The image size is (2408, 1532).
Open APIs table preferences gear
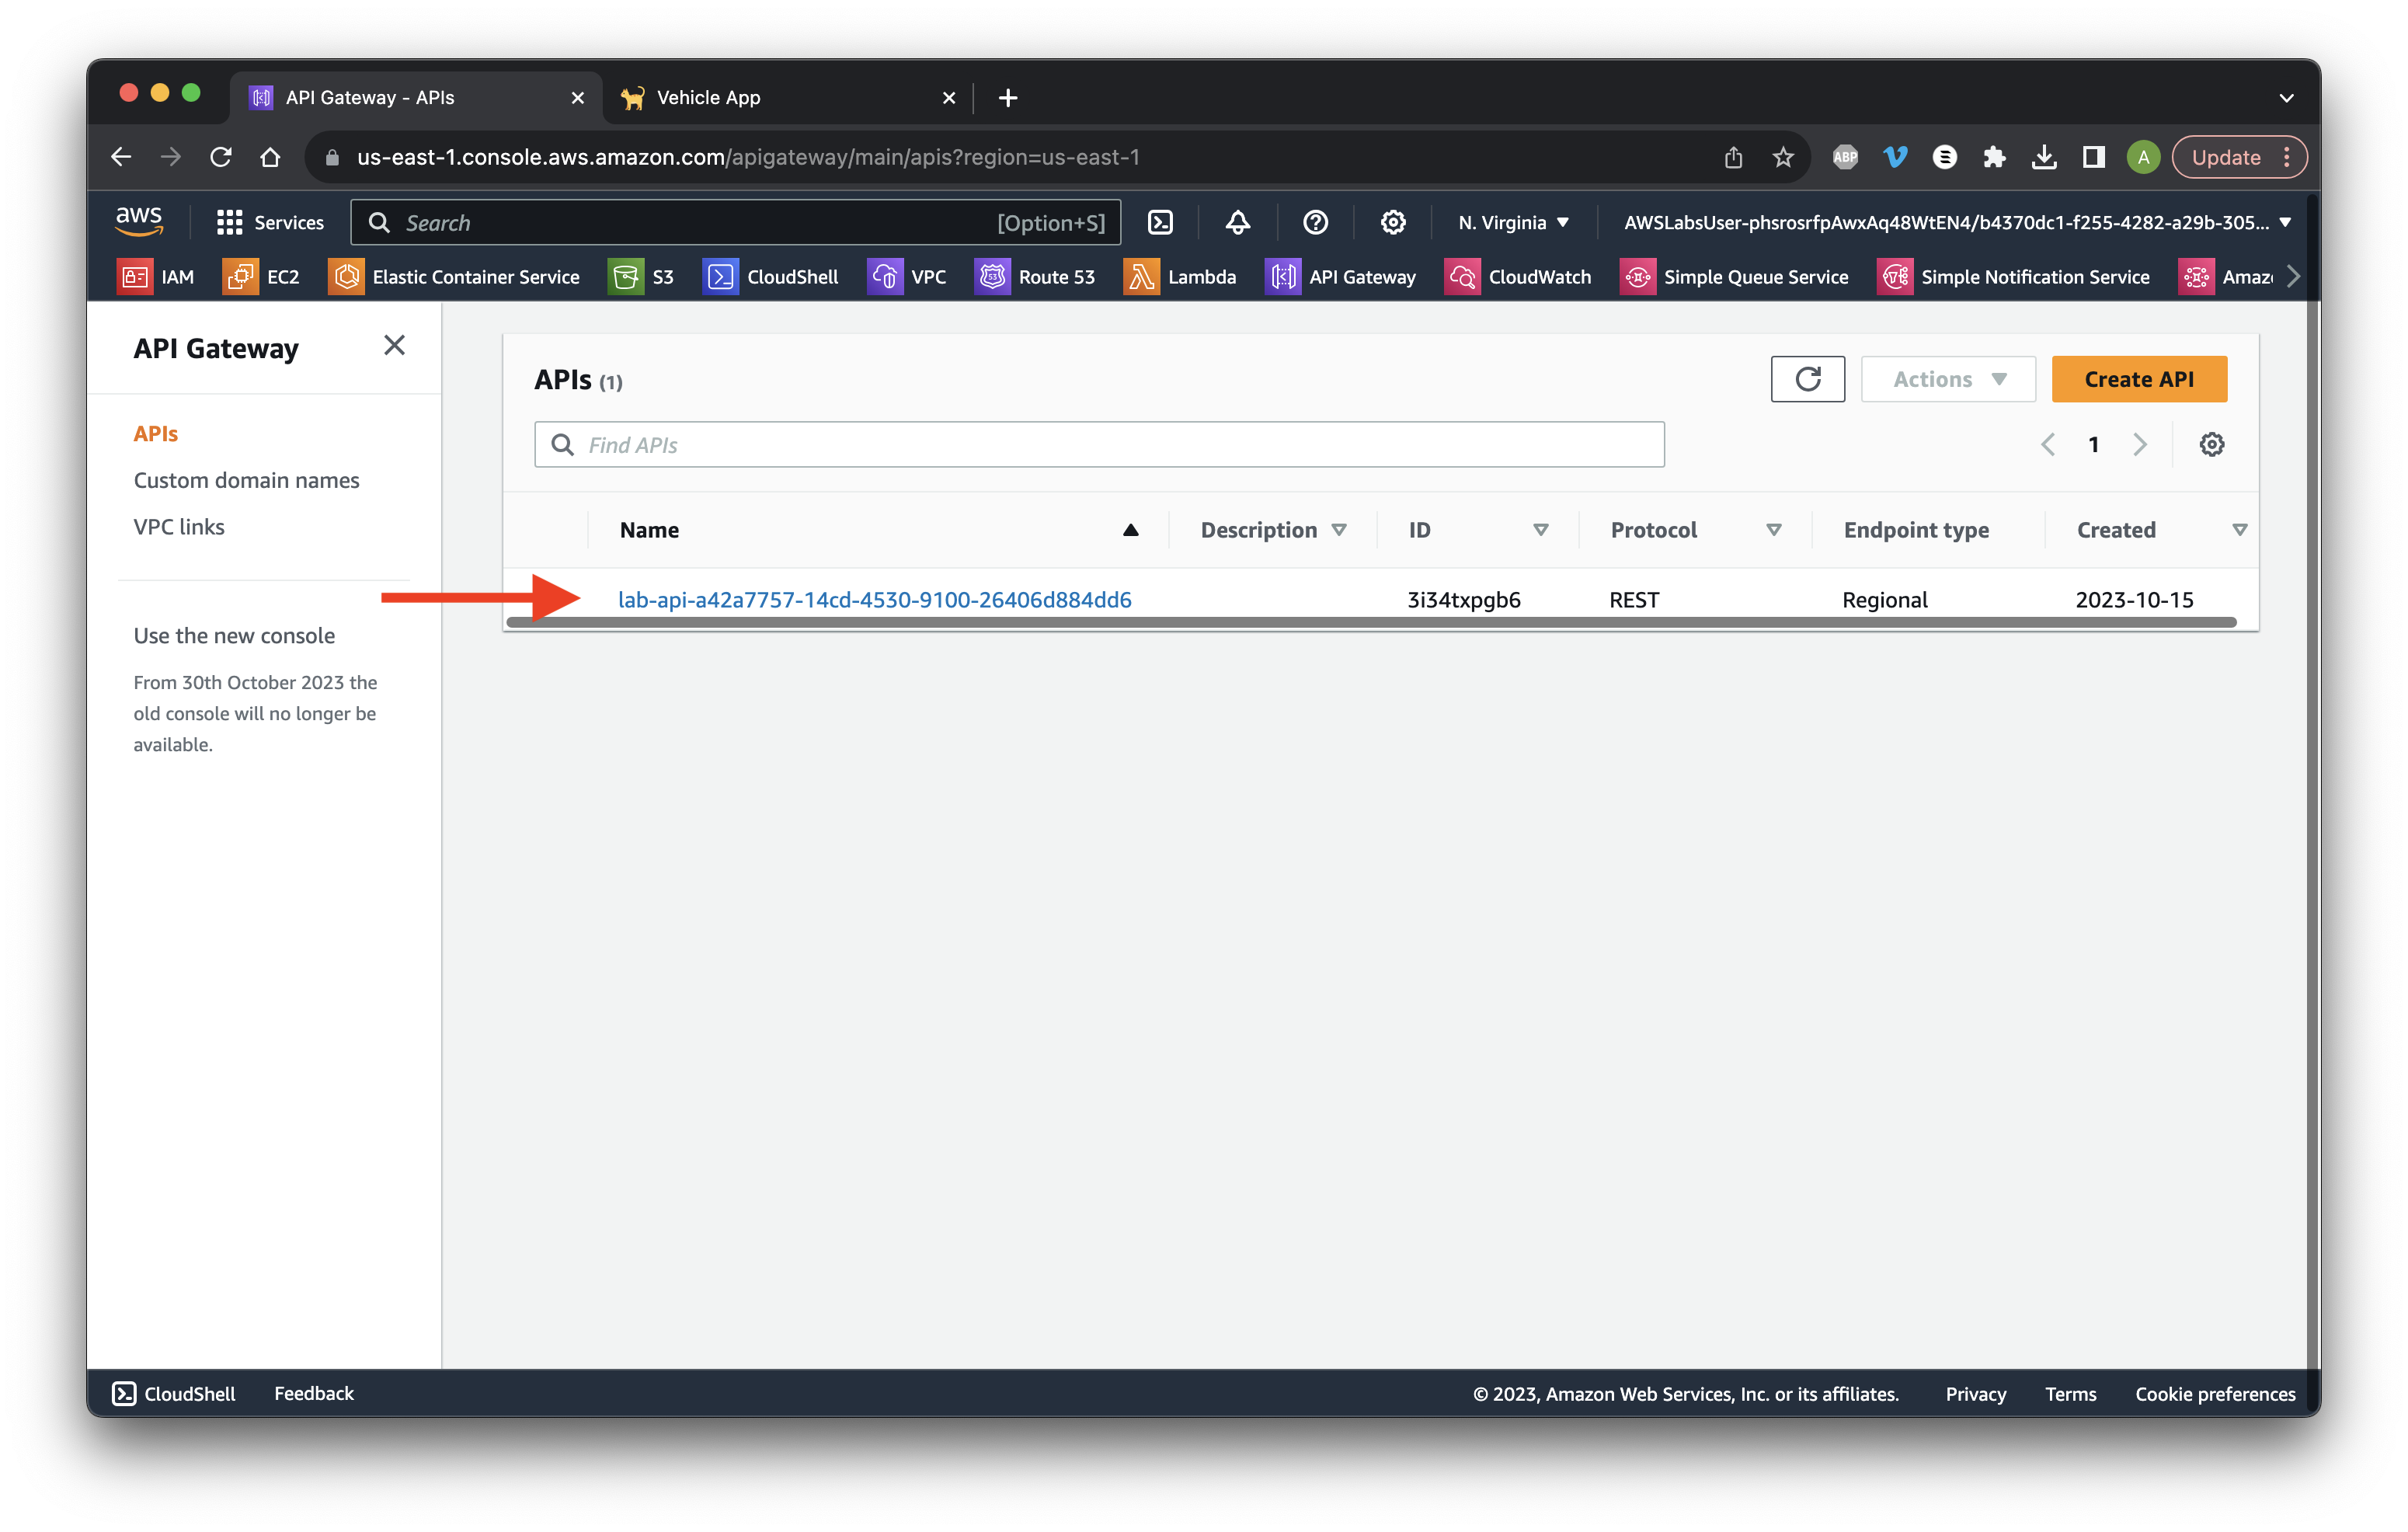click(x=2211, y=444)
